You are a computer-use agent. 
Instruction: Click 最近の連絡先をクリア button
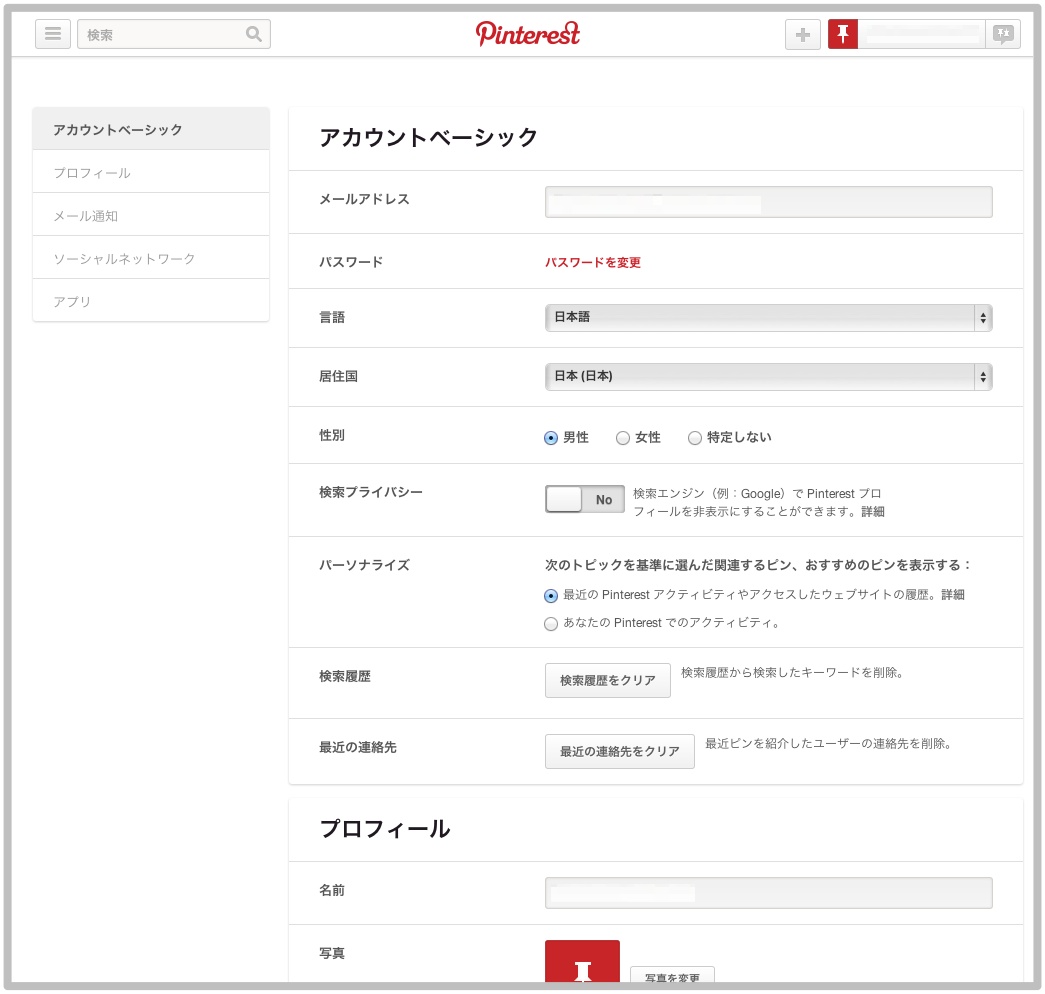click(620, 751)
